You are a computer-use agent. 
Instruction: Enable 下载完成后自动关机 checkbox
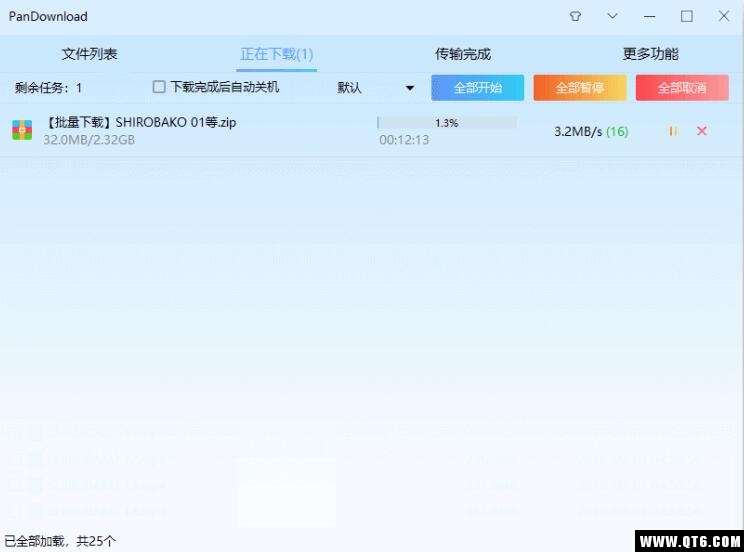(x=159, y=87)
